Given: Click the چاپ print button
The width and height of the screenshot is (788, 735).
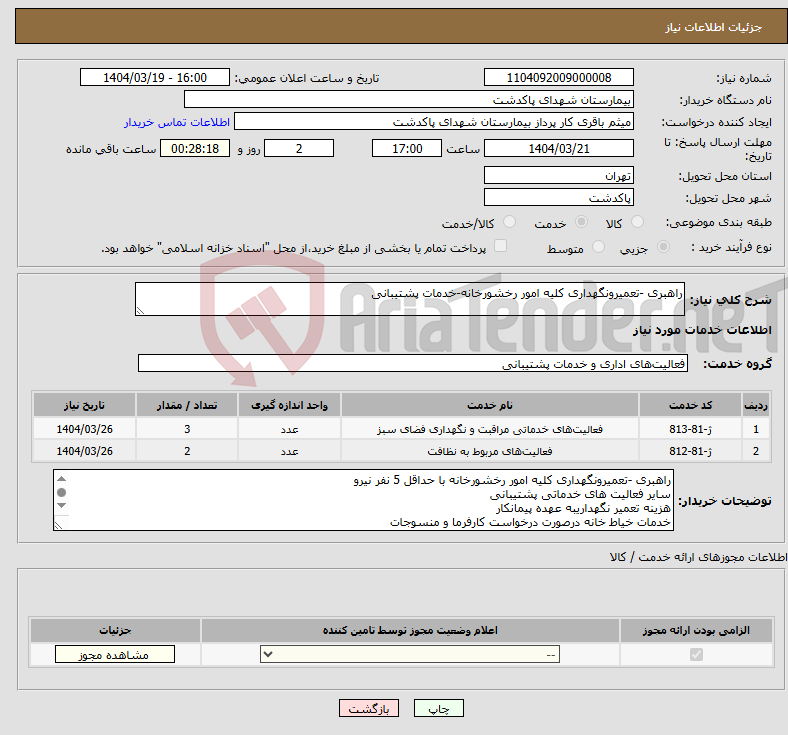Looking at the screenshot, I should coord(439,708).
